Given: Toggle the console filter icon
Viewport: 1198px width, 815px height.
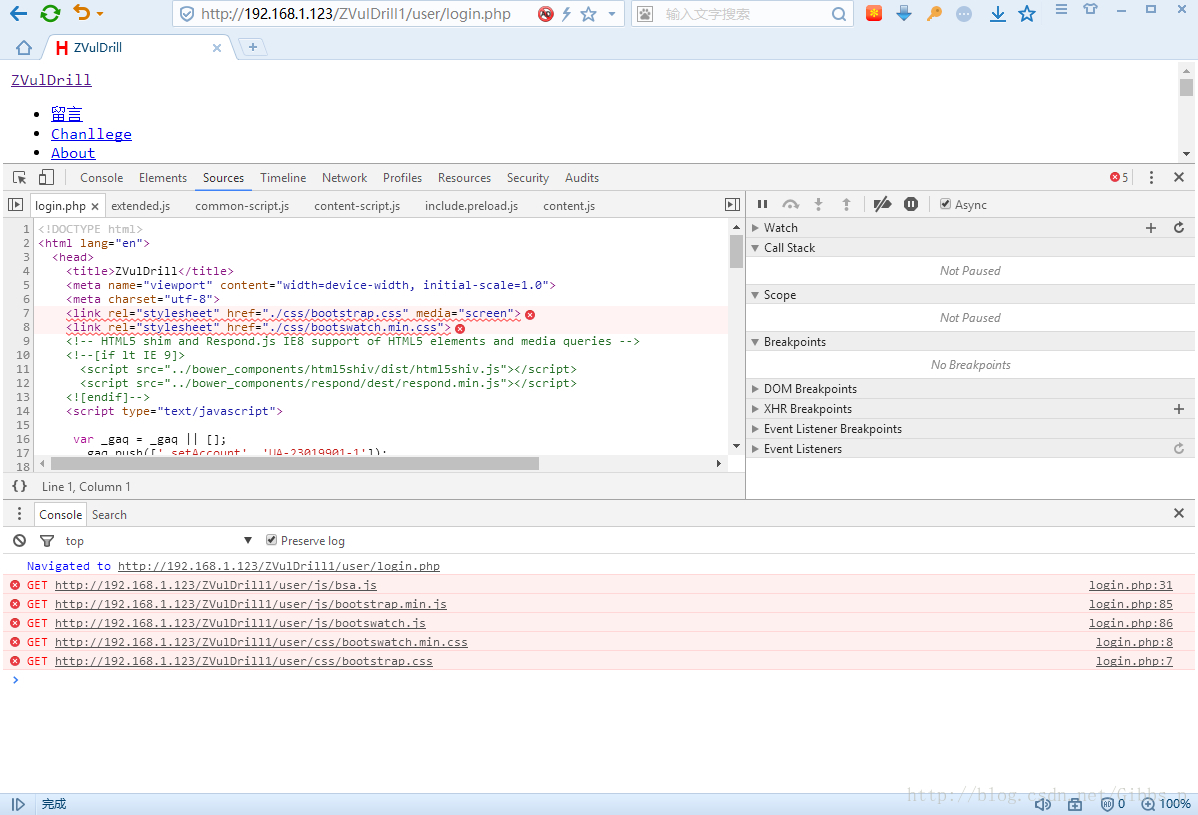Looking at the screenshot, I should 47,540.
